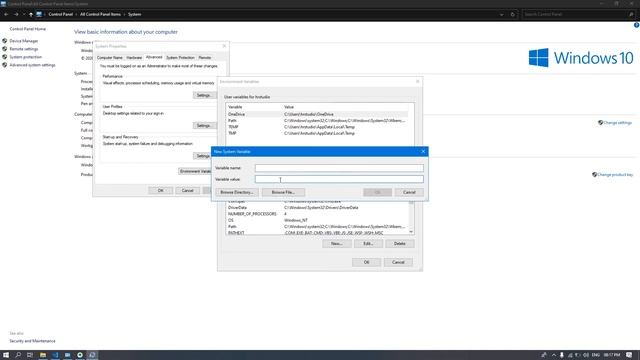This screenshot has width=640, height=360.
Task: Select DriverData row in system variables
Action: coord(317,208)
